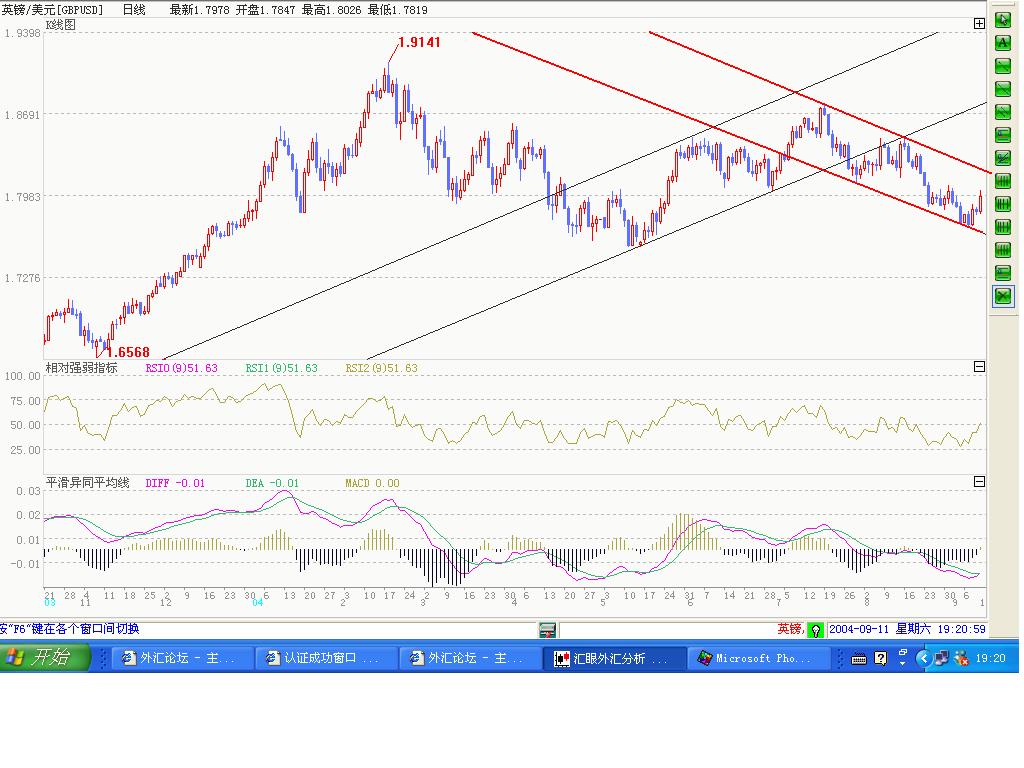
Task: Click 平滑异同平均线 pane title
Action: pos(88,483)
